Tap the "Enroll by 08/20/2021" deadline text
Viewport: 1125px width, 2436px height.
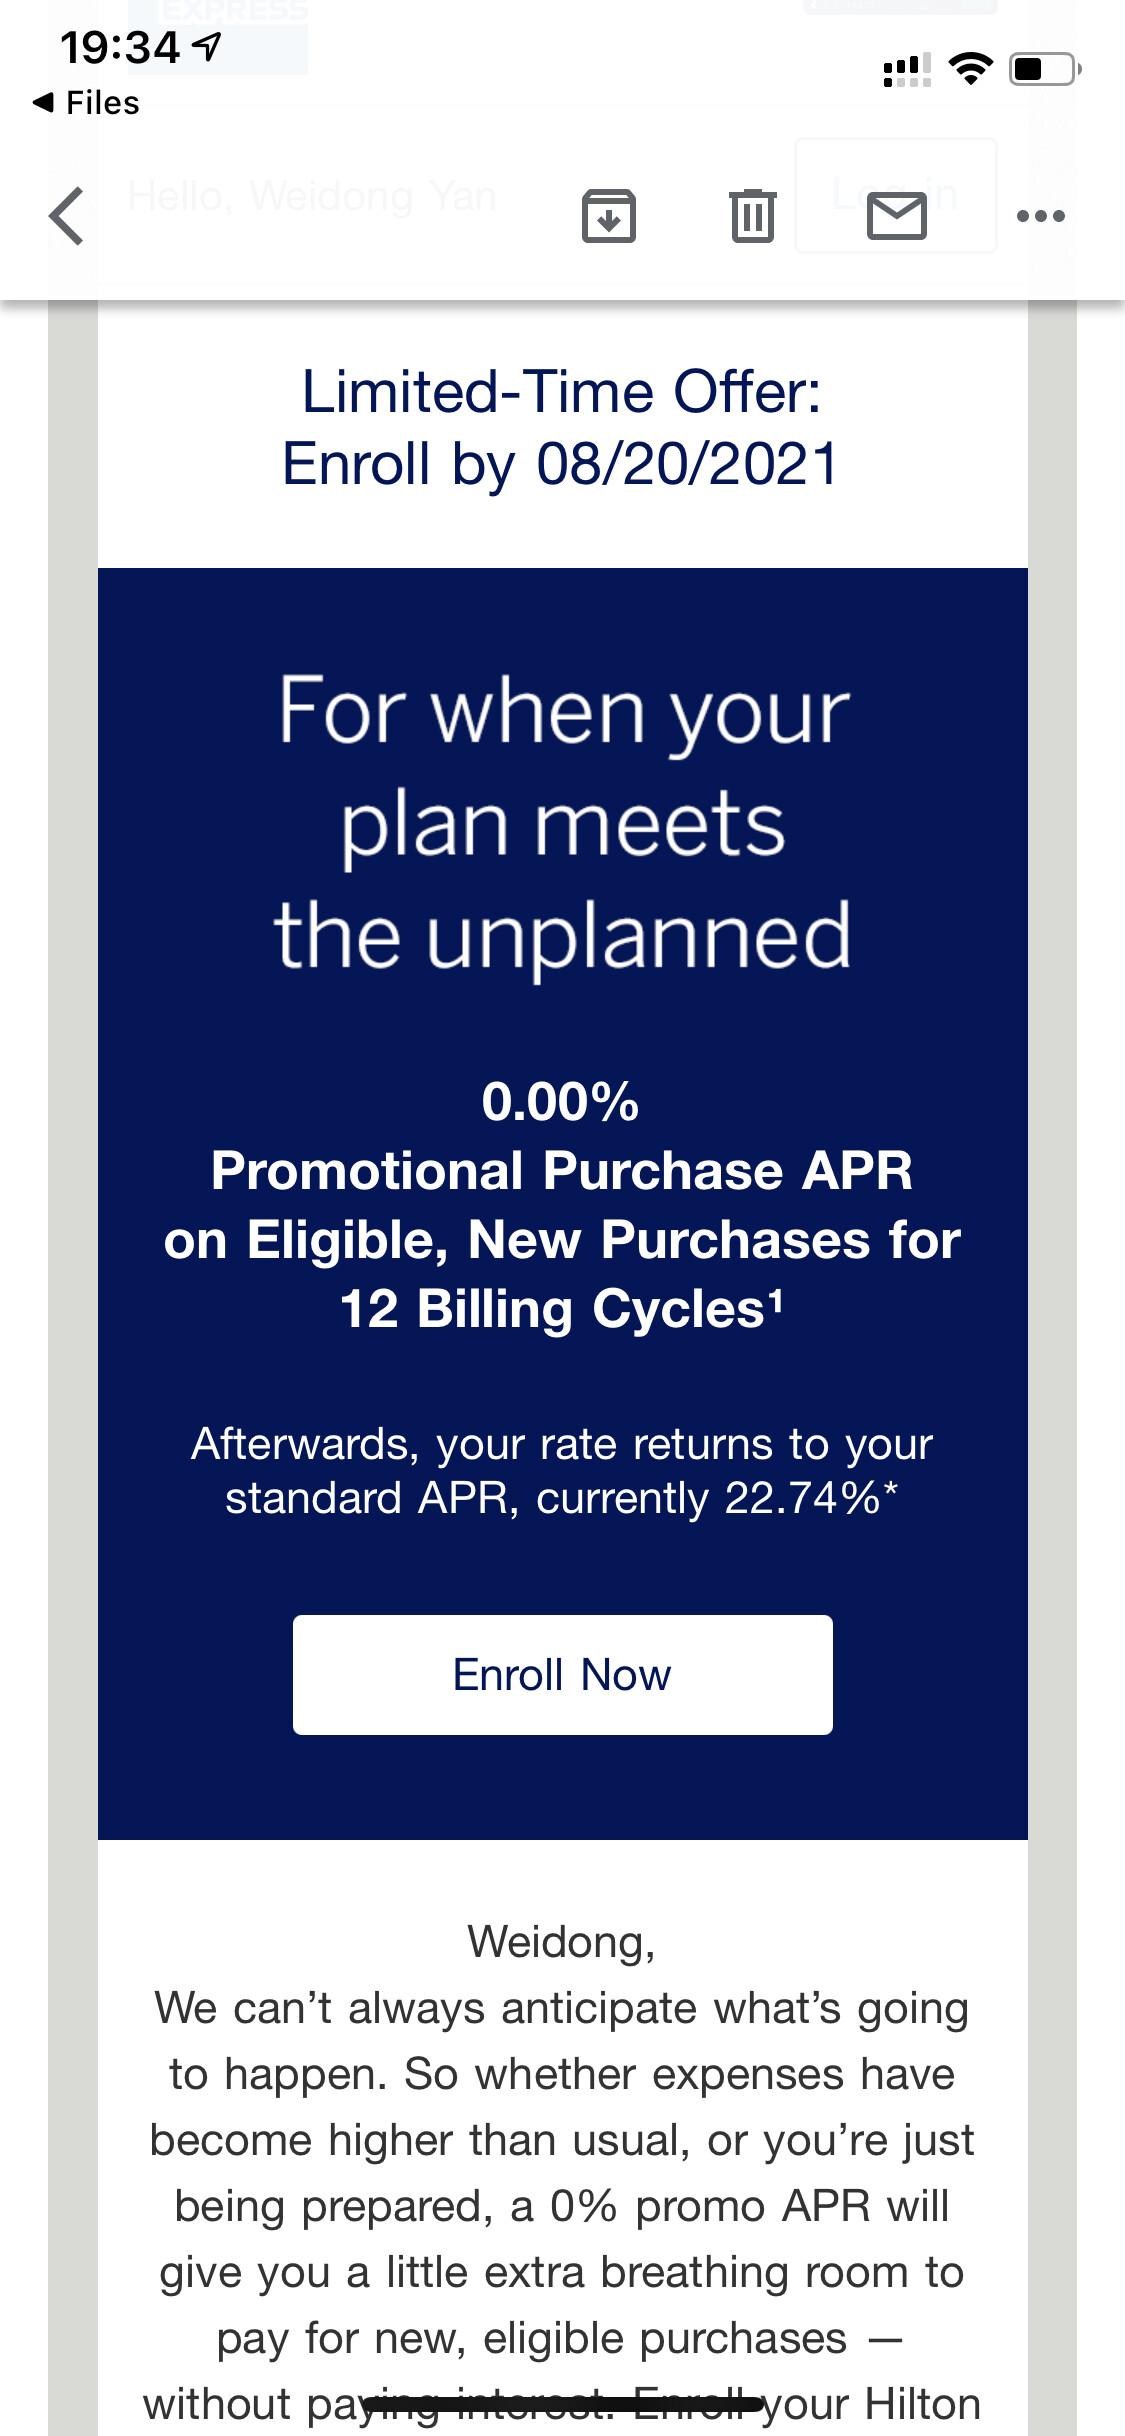click(561, 464)
